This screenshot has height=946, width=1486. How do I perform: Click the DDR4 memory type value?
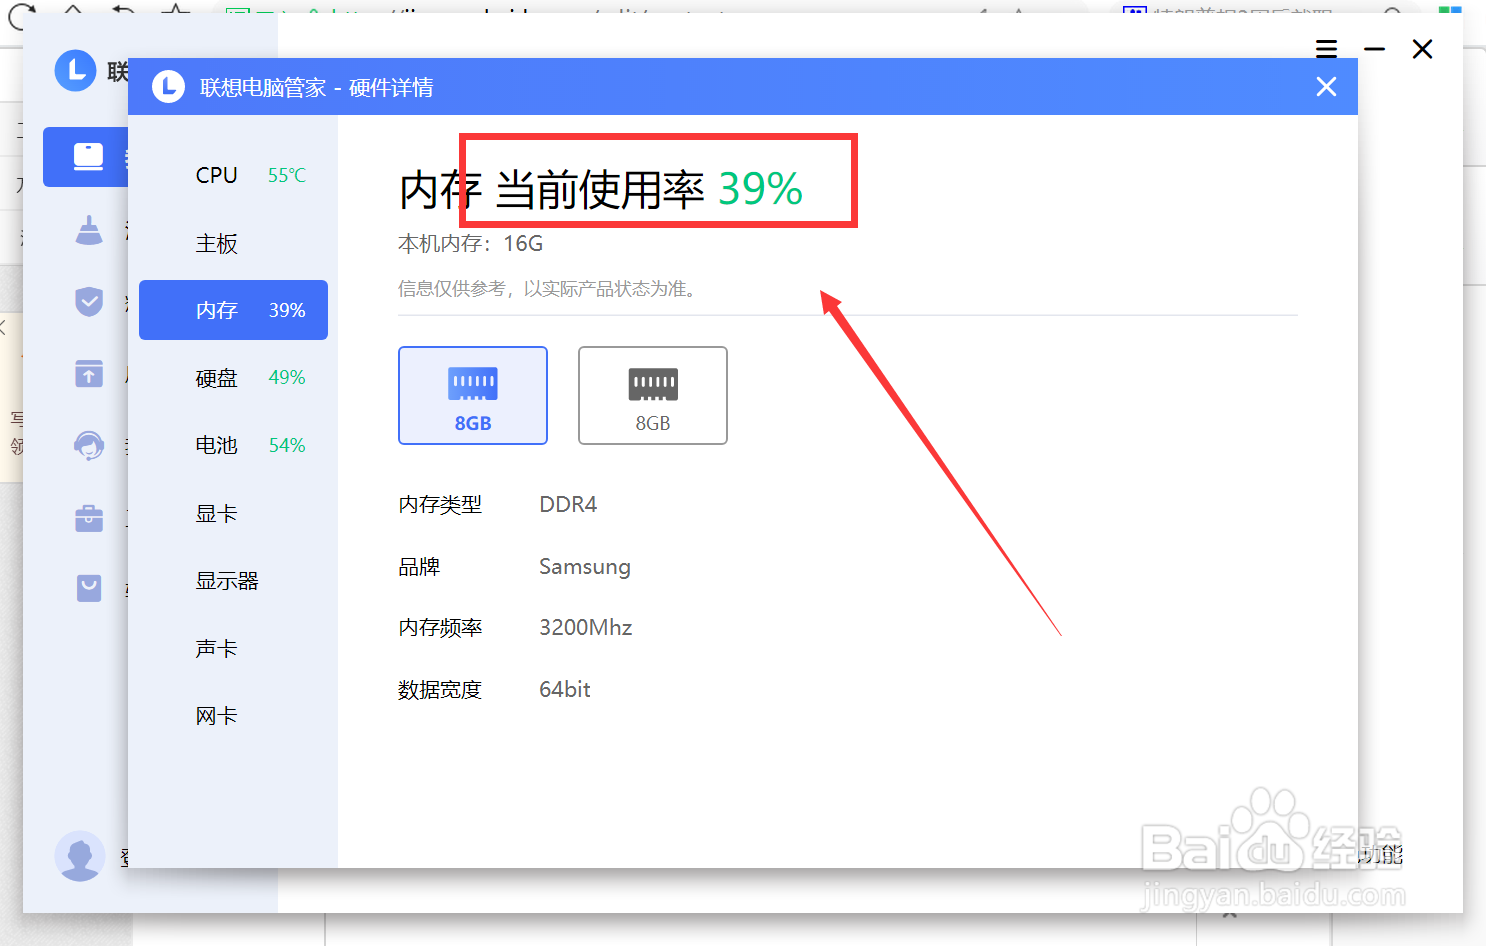point(568,504)
